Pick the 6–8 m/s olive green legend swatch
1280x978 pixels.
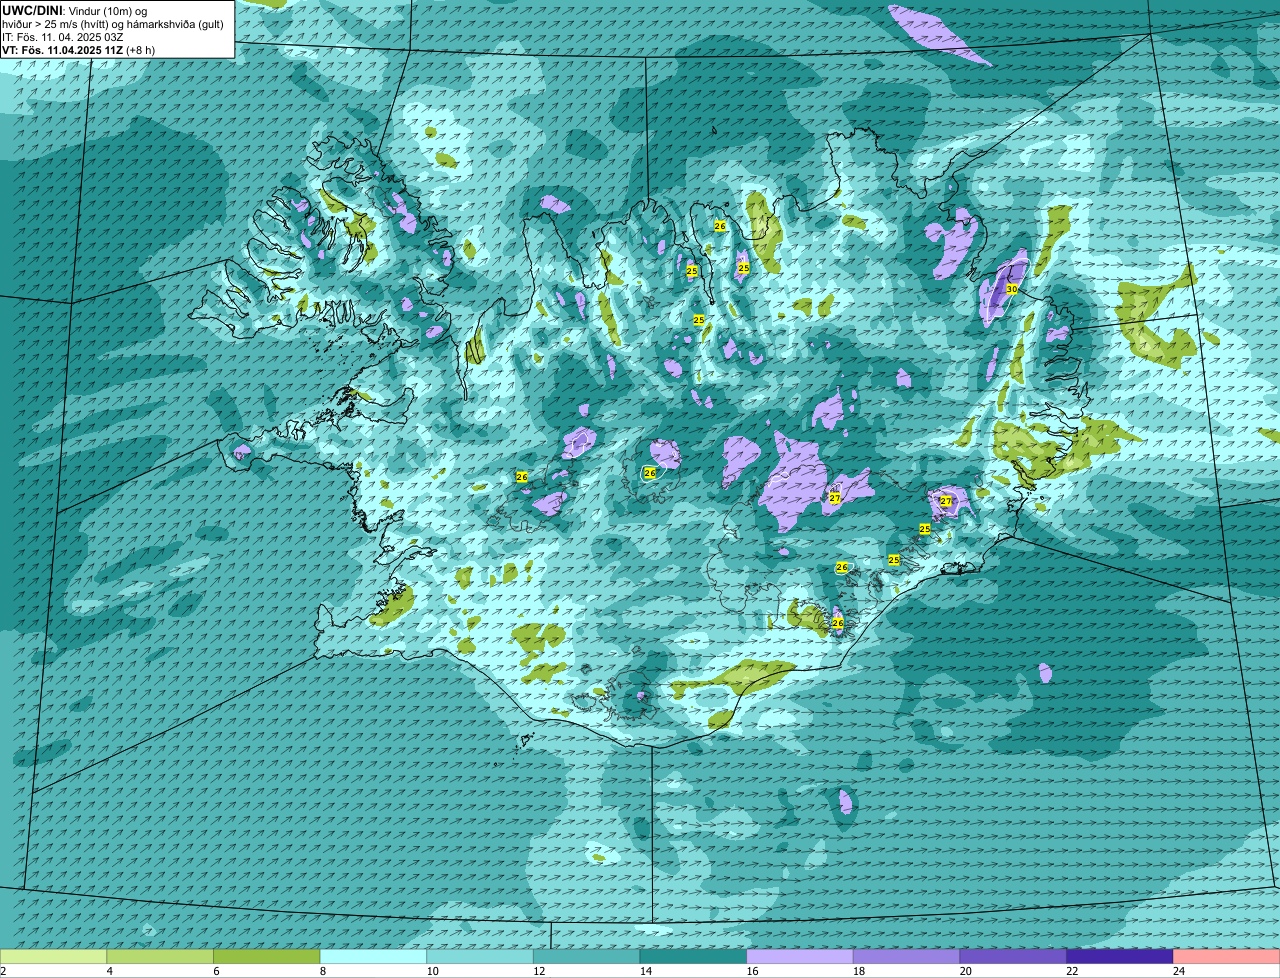266,957
